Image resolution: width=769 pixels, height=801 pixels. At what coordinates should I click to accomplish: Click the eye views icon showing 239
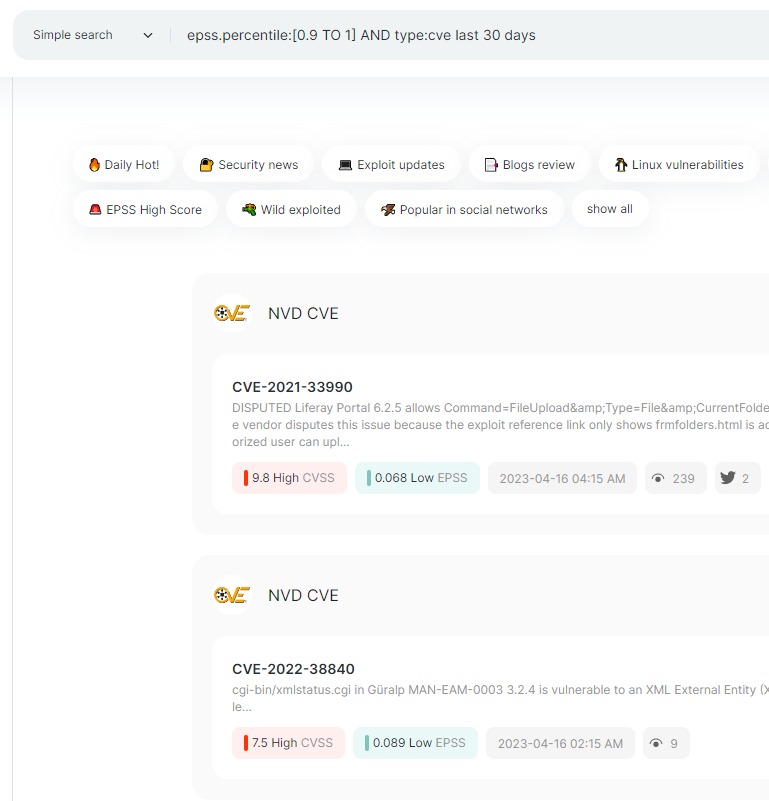658,478
